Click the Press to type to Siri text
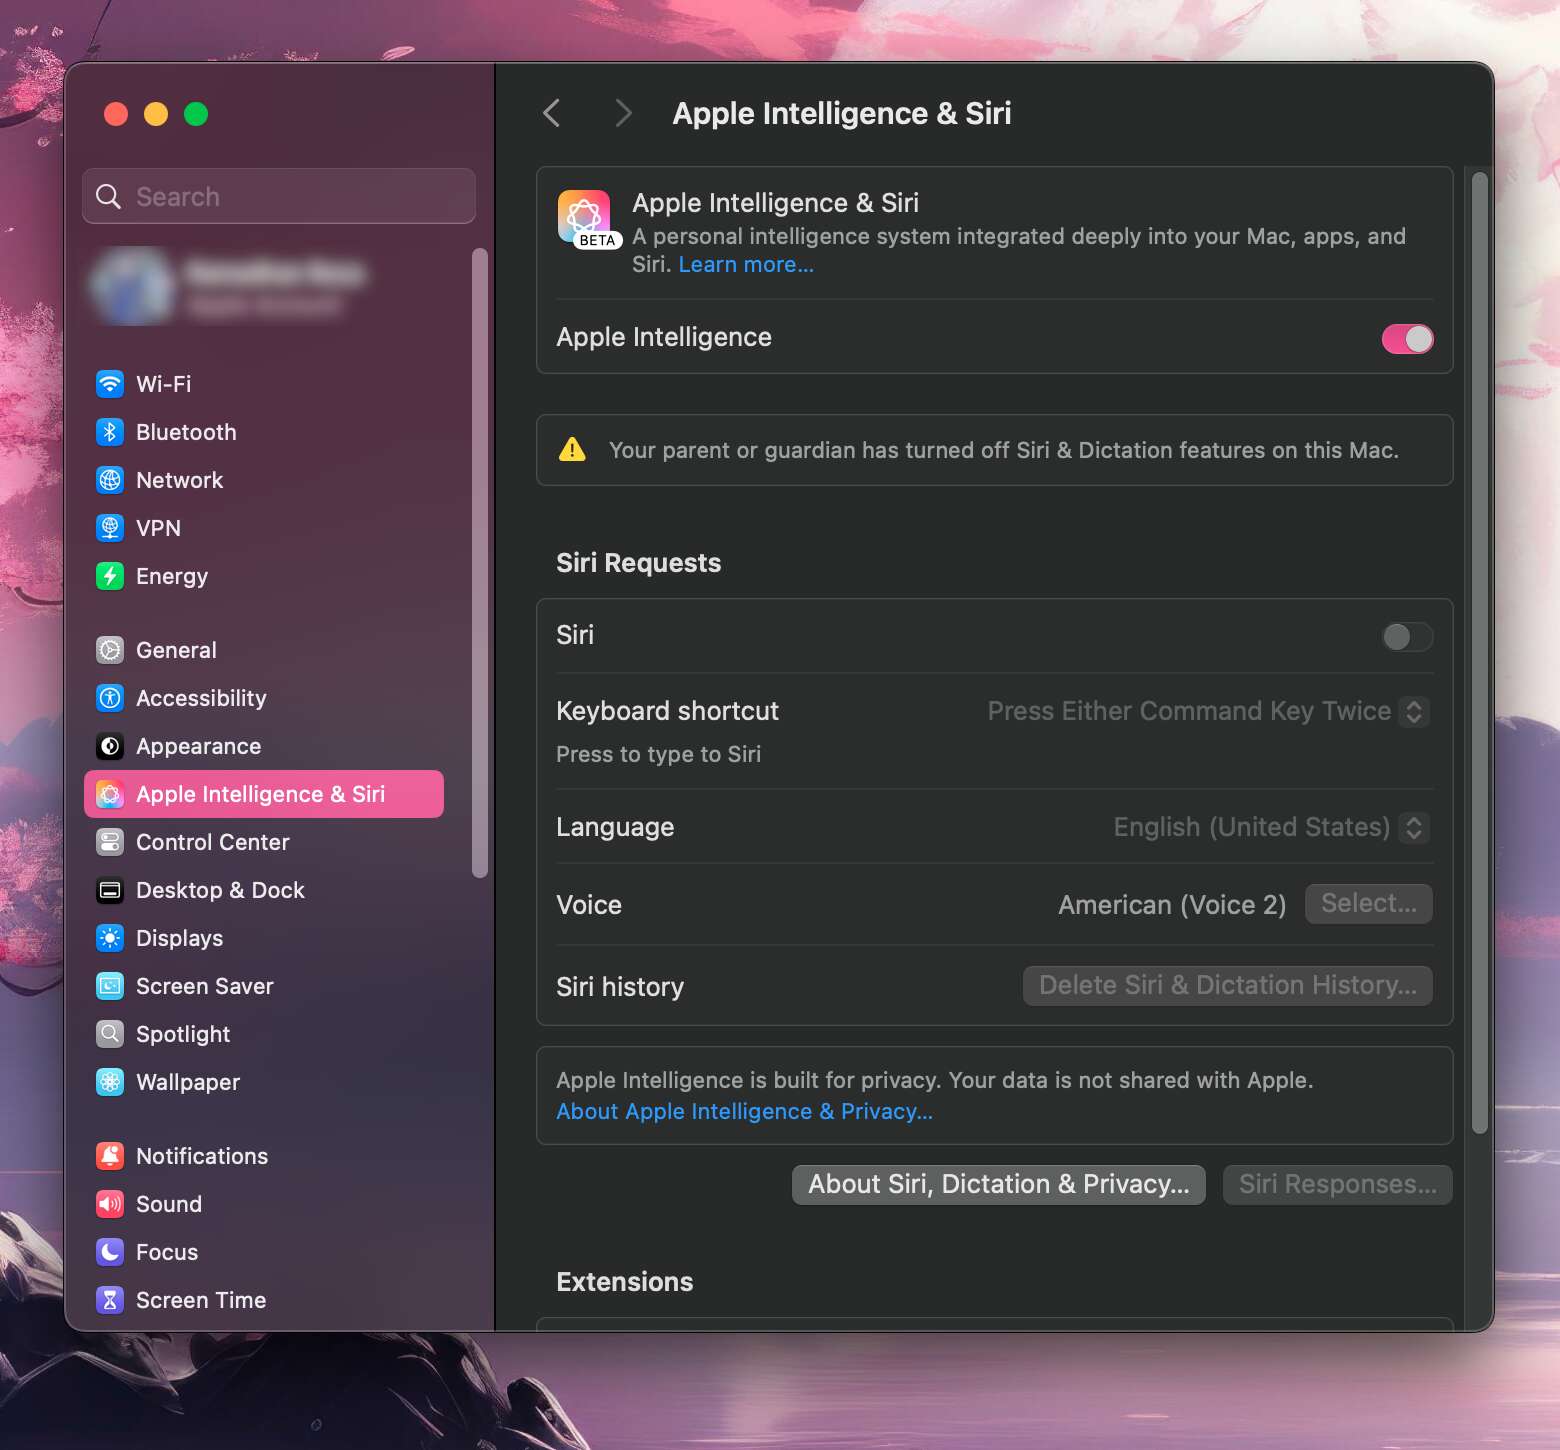 coord(658,755)
